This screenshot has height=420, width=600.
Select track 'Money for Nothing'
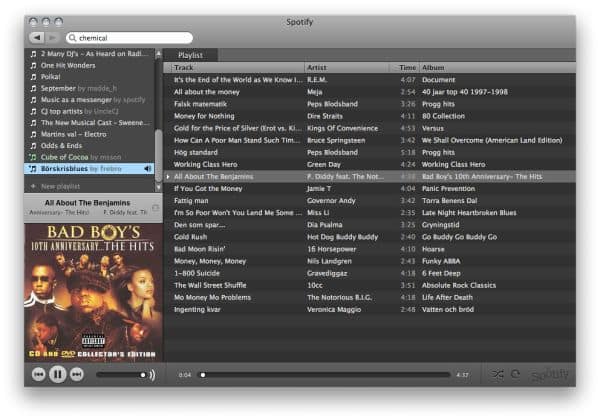click(x=204, y=116)
